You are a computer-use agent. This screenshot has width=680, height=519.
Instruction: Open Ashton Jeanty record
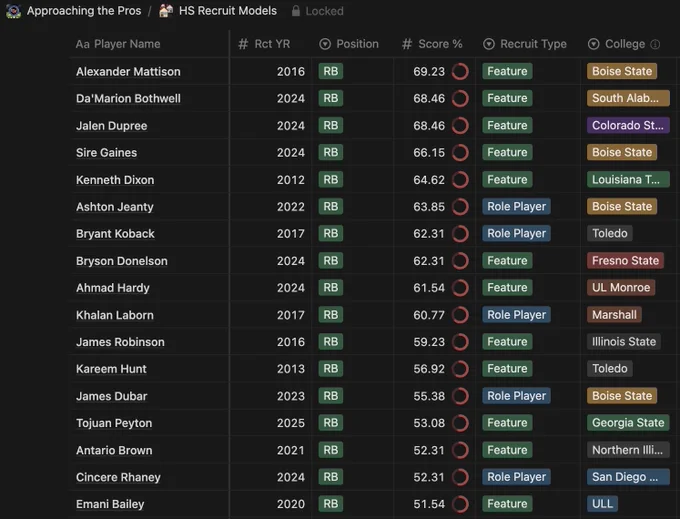(114, 207)
